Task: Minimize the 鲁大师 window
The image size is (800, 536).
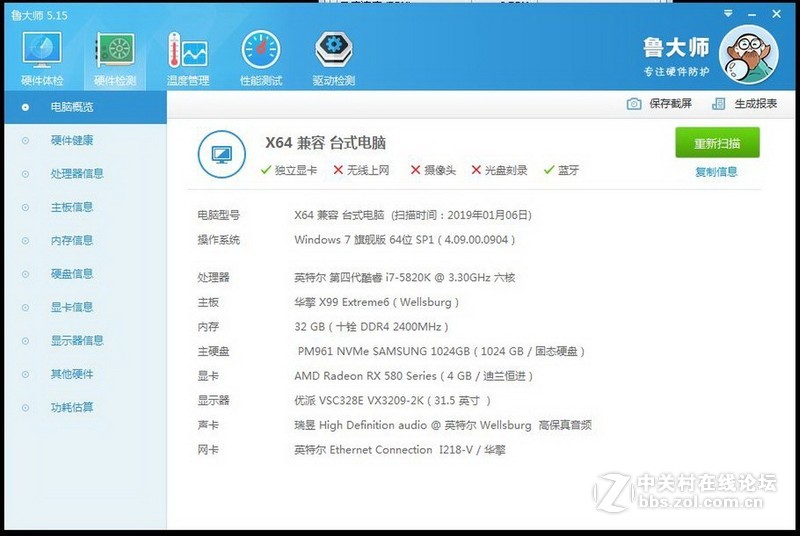Action: [752, 15]
